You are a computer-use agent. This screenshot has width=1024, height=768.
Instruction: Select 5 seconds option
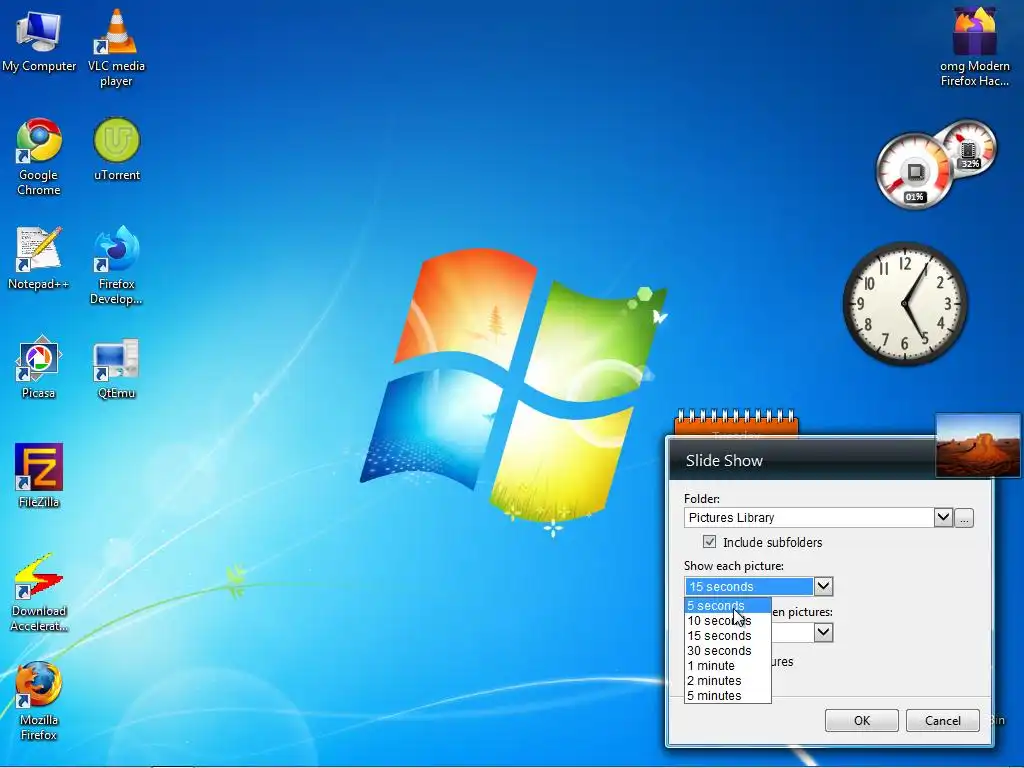click(x=728, y=605)
